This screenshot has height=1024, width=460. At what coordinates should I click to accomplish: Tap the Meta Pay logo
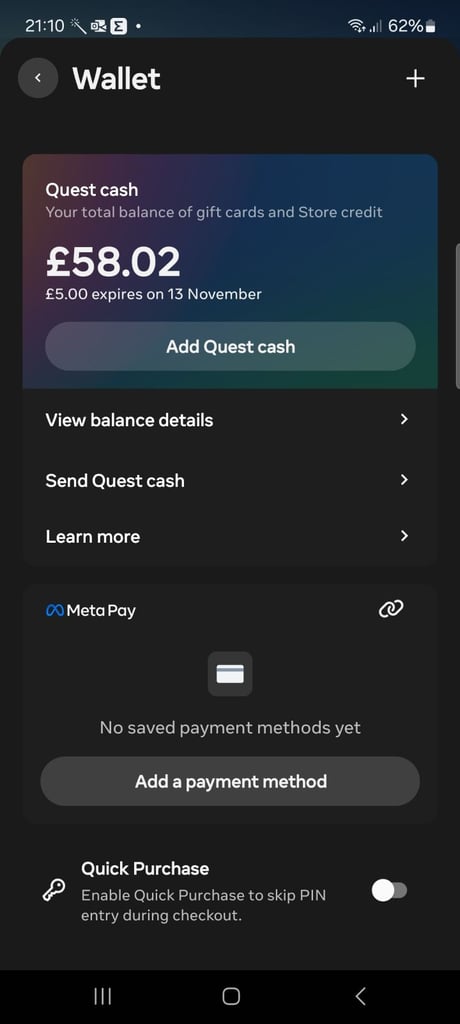pos(91,611)
